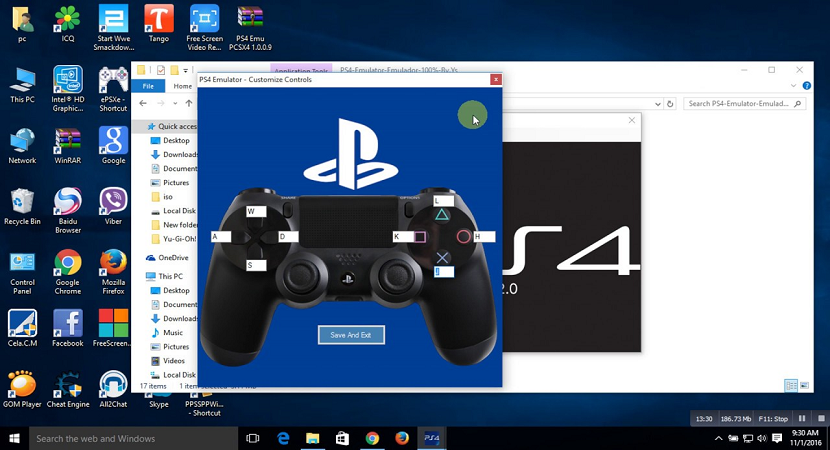830x450 pixels.
Task: Open the ICQ desktop shortcut
Action: (x=68, y=23)
